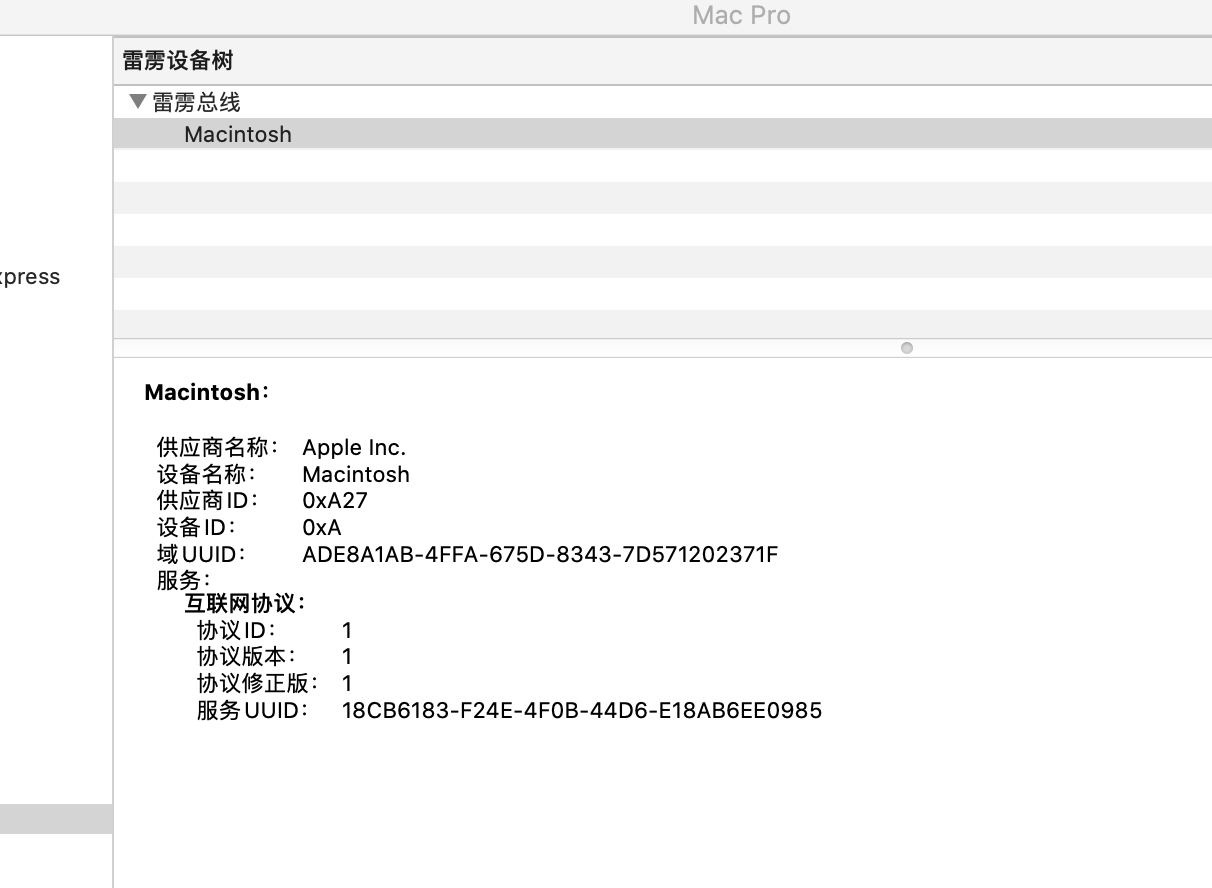
Task: Click the 18CB6183 service UUID value
Action: click(x=582, y=711)
